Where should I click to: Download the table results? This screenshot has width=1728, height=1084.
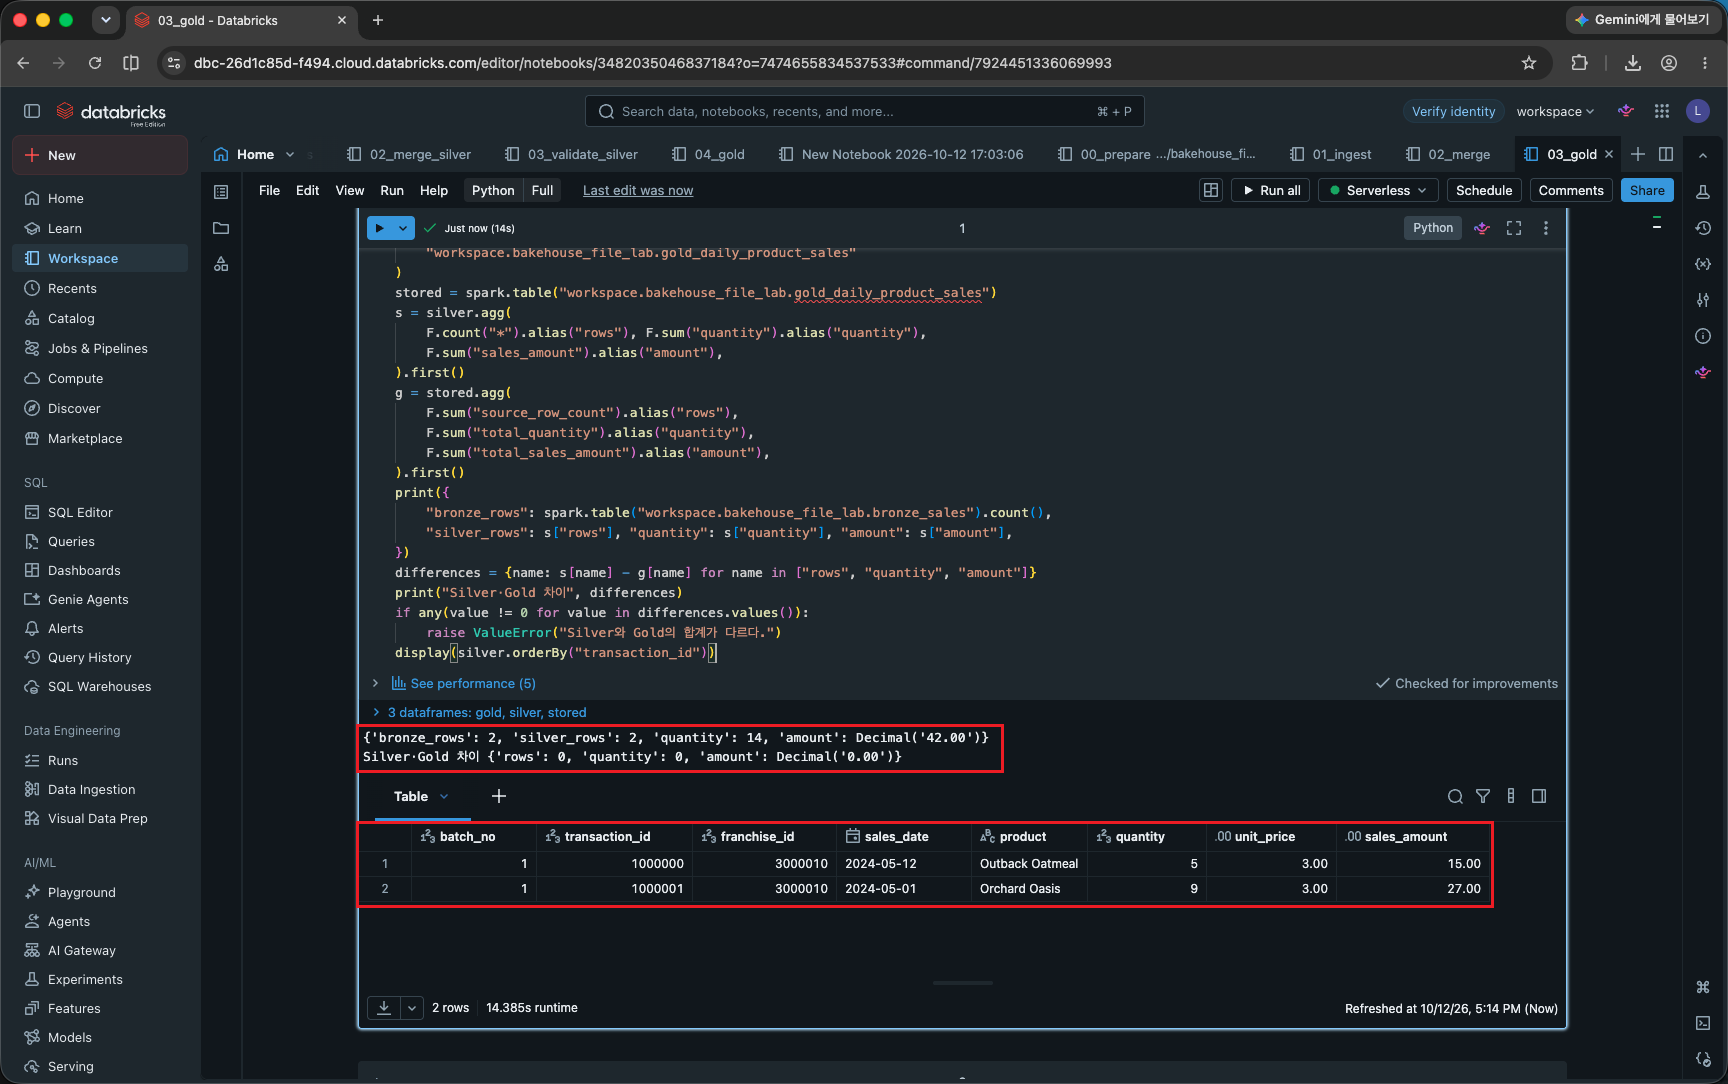pos(384,1008)
